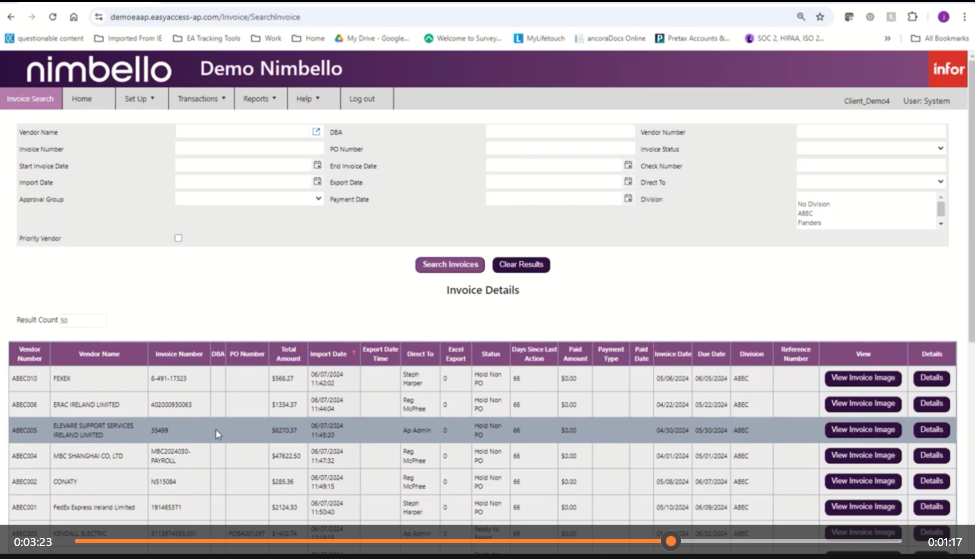Open the Reports menu
The width and height of the screenshot is (975, 559).
click(260, 99)
